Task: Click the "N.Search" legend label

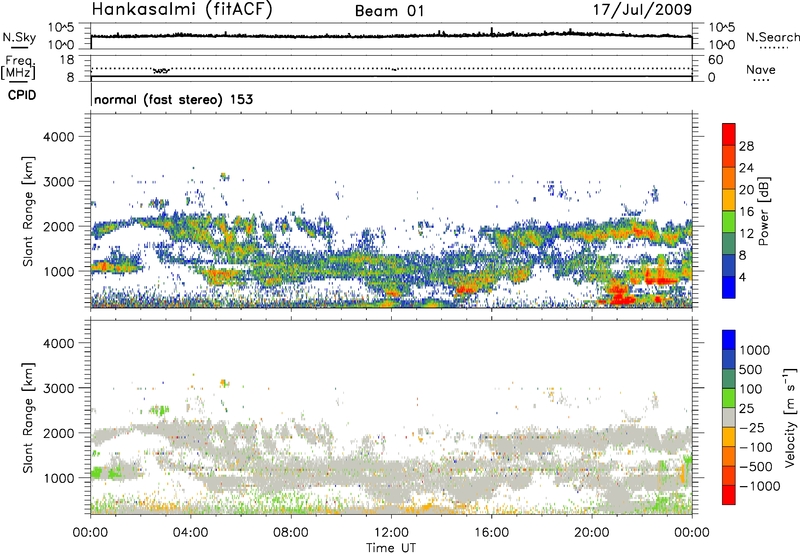Action: pyautogui.click(x=772, y=37)
